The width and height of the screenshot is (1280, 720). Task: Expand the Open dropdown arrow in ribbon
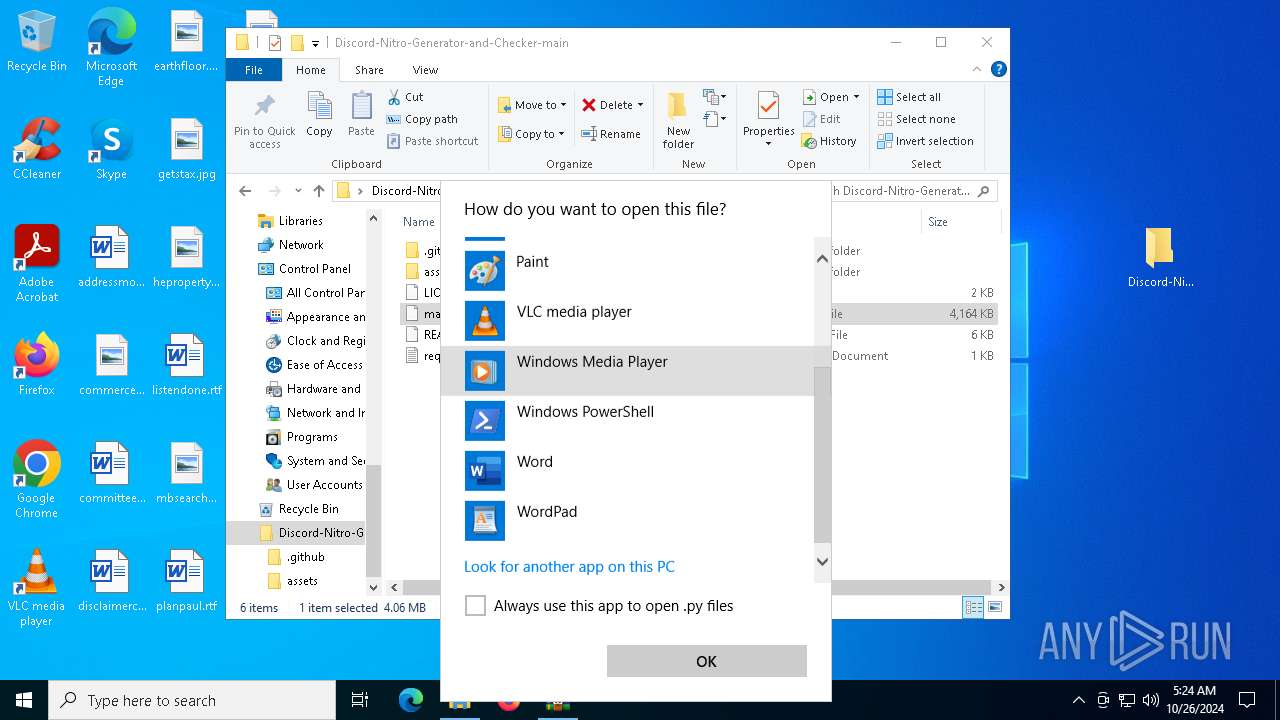(x=856, y=97)
